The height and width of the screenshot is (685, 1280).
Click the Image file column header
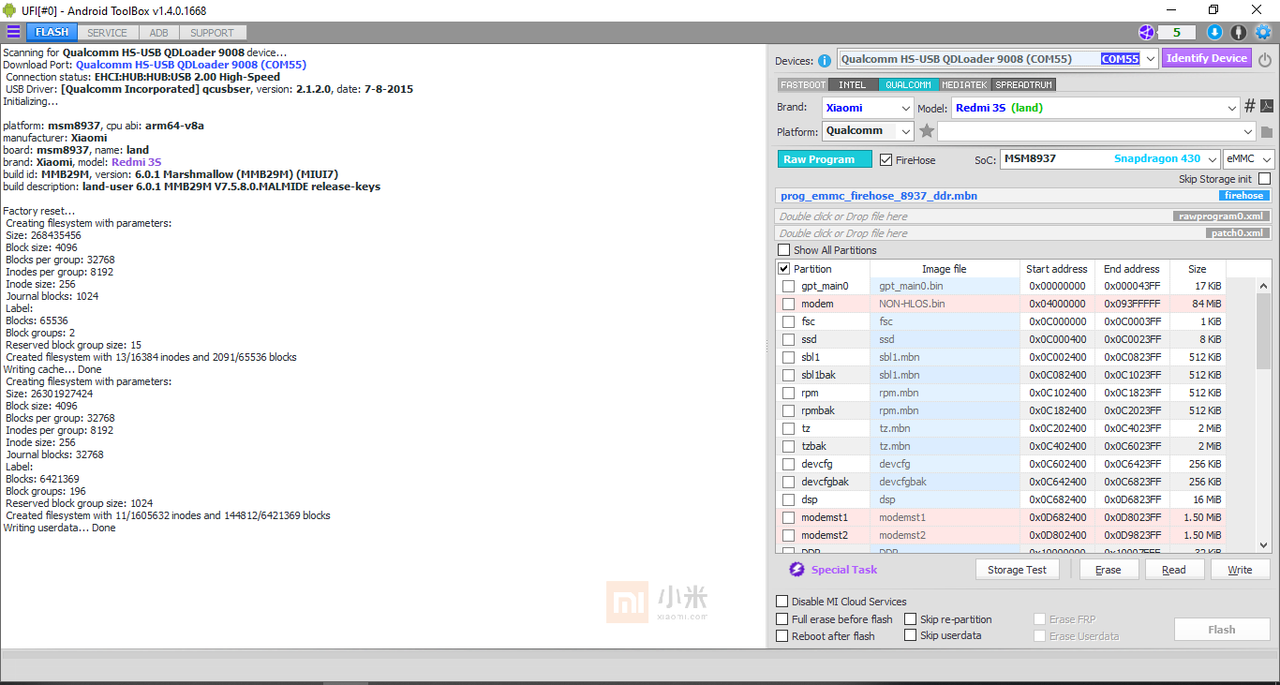coord(944,269)
